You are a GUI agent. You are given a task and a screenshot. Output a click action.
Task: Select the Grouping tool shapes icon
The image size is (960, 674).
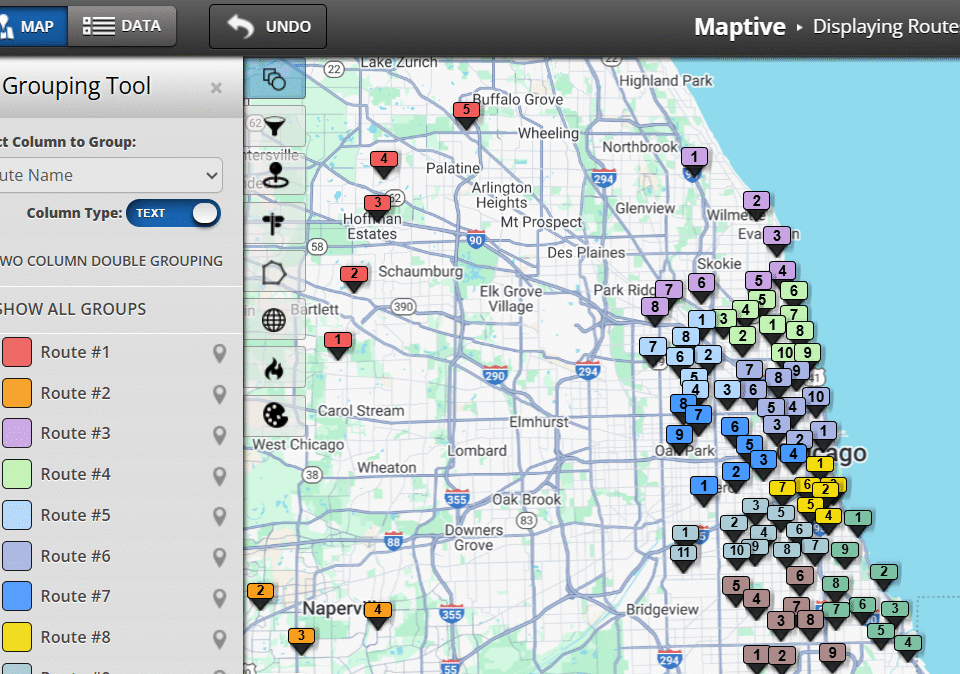274,78
